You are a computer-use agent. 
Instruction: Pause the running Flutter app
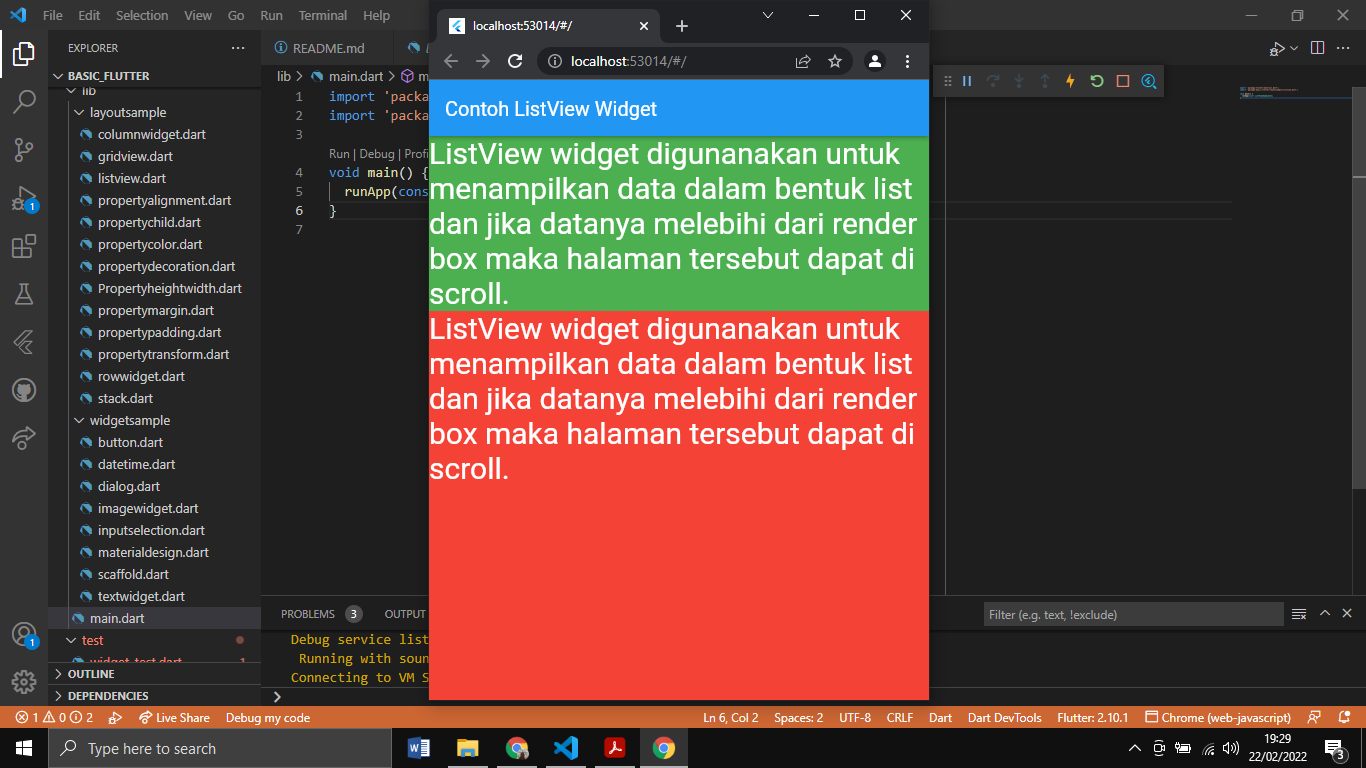click(x=967, y=81)
